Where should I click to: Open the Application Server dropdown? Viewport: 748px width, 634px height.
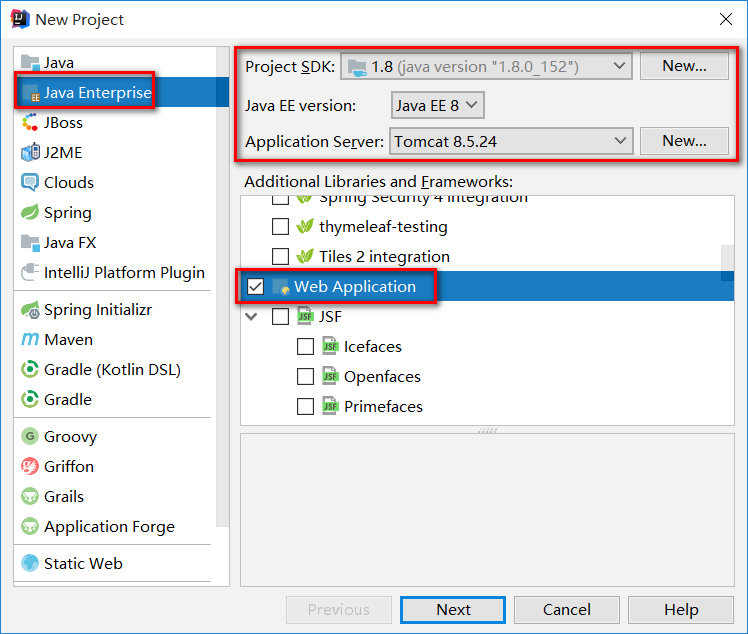pos(511,141)
